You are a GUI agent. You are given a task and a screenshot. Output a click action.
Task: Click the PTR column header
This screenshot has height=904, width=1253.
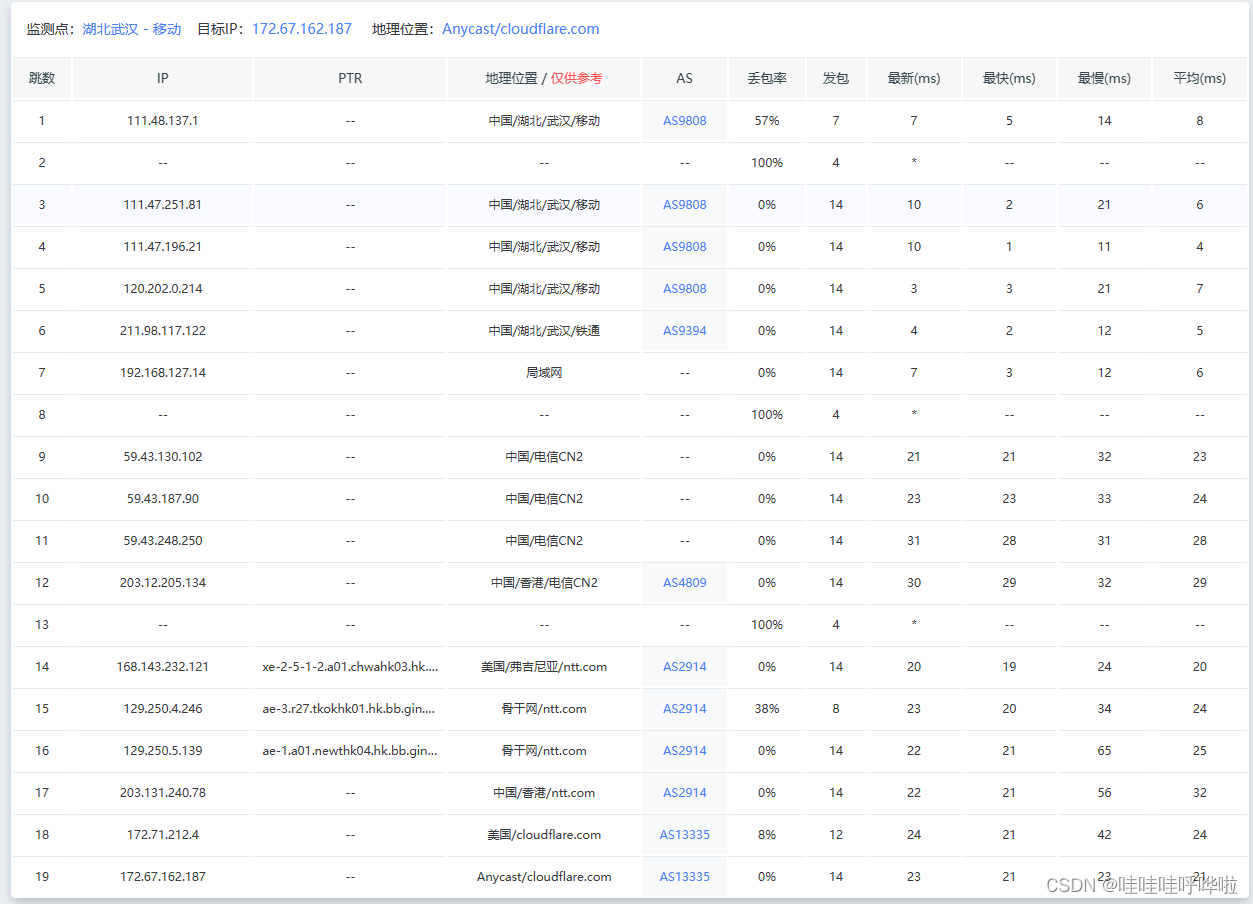point(350,78)
